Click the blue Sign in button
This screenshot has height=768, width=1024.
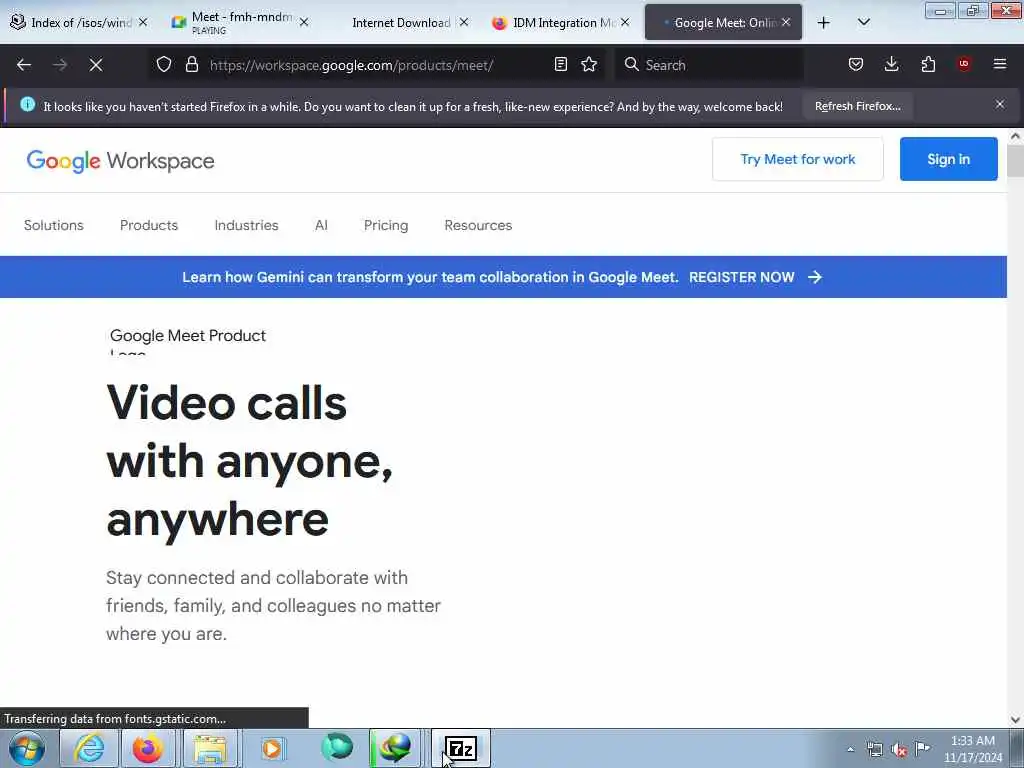[x=948, y=159]
